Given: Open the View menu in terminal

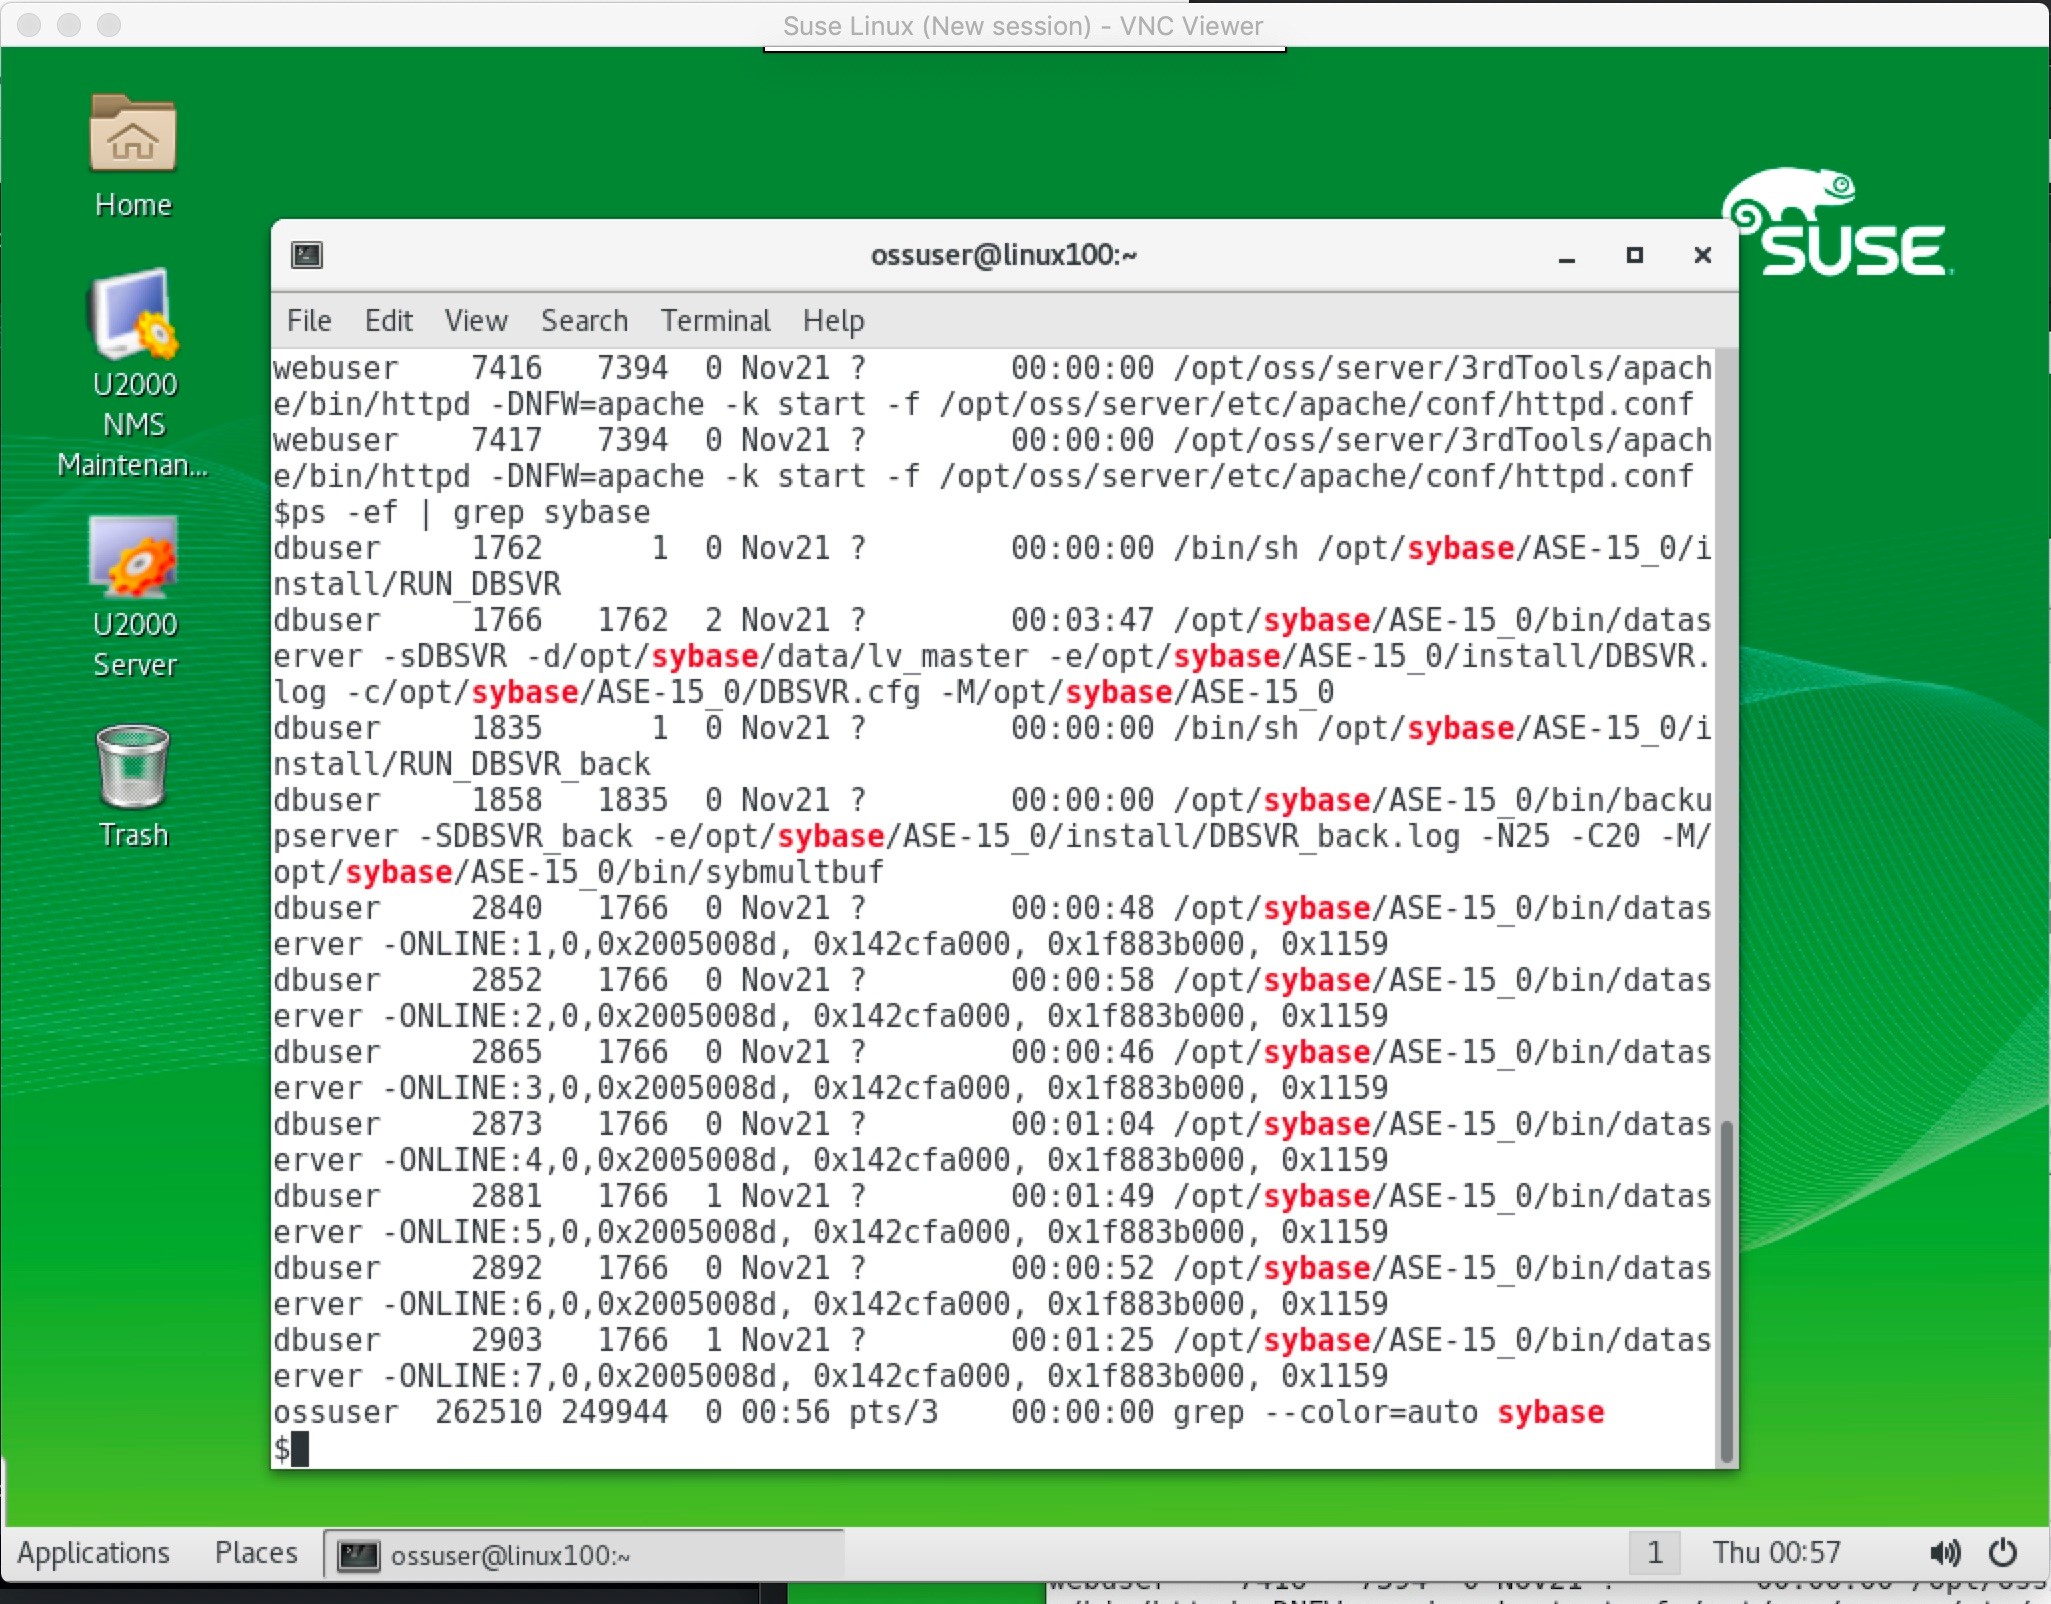Looking at the screenshot, I should coord(476,321).
